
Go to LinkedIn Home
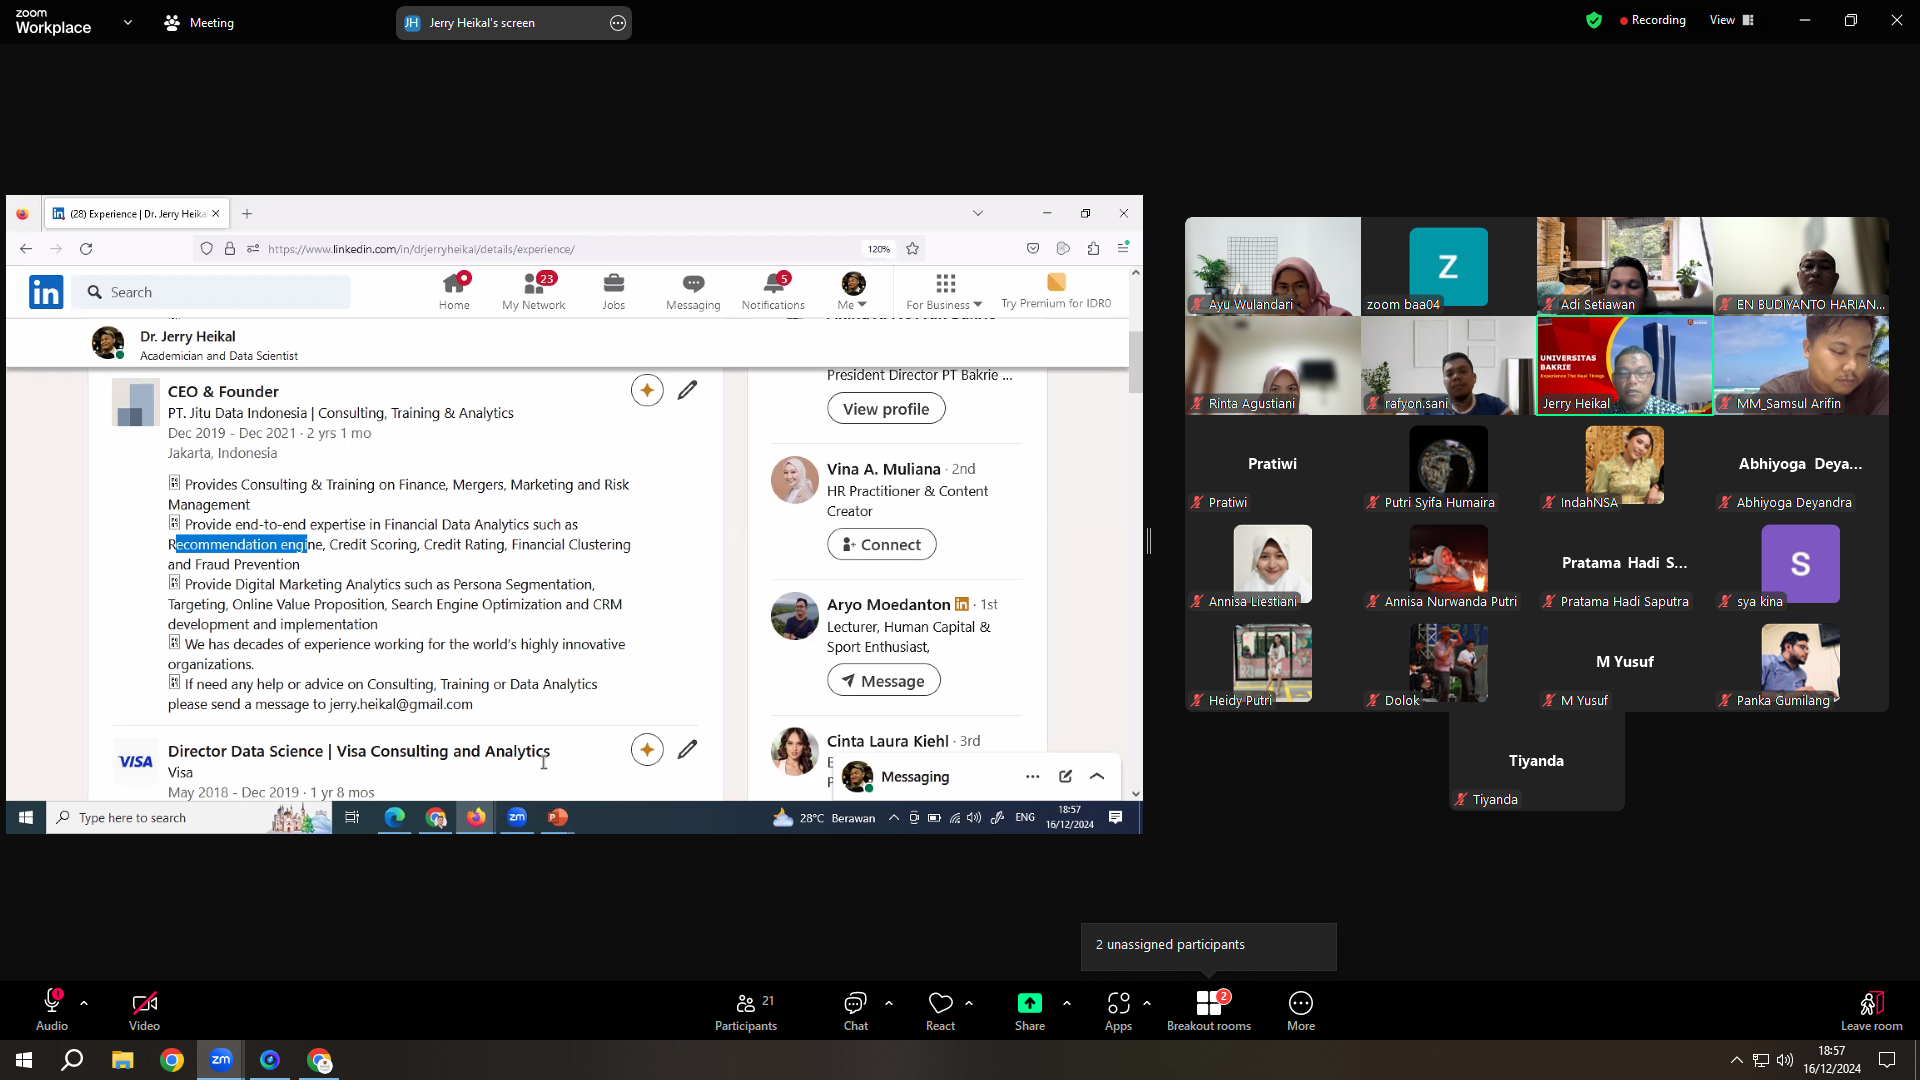(454, 292)
